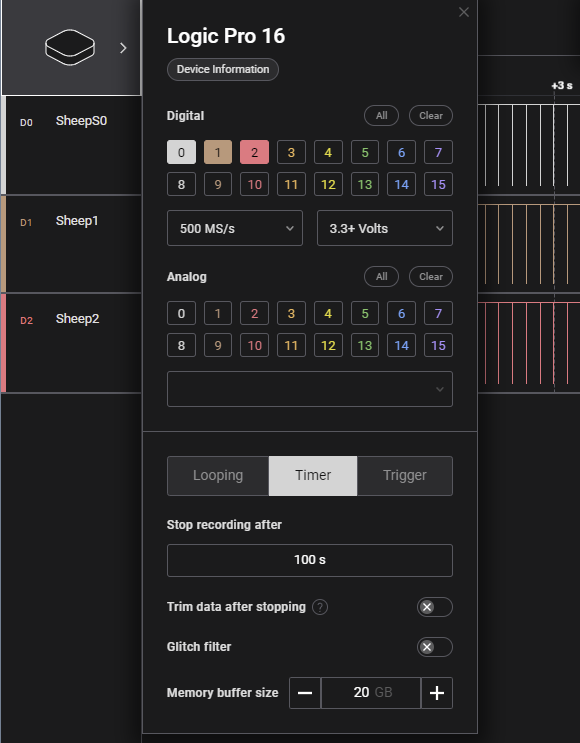This screenshot has width=580, height=743.
Task: Enable digital channel 8
Action: 181,184
